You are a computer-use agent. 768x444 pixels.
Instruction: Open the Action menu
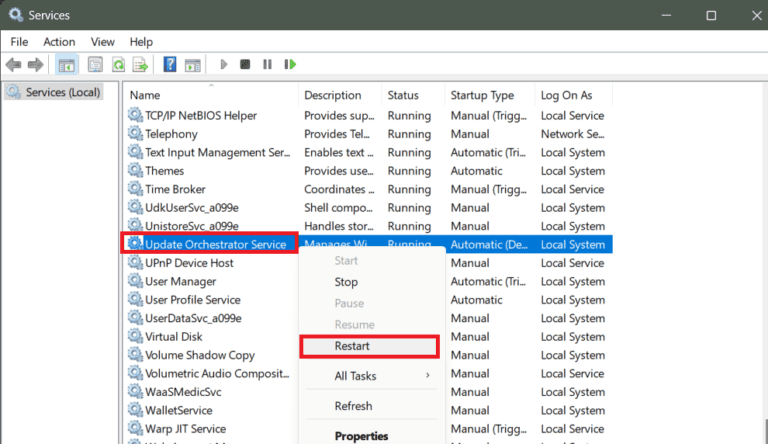tap(59, 41)
